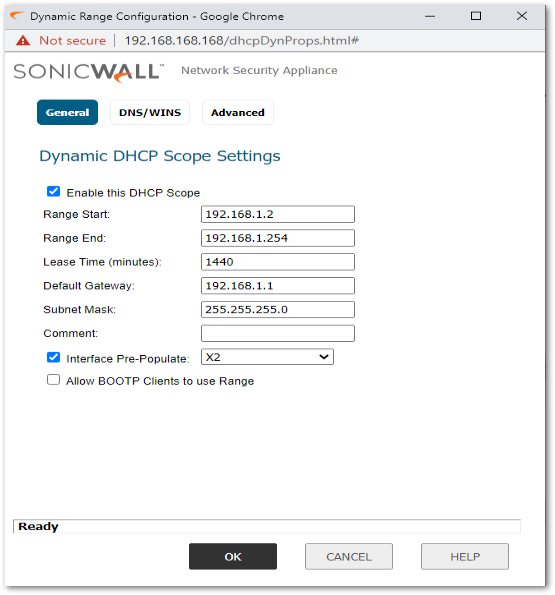Minimize the Dynamic Range Configuration window
555x595 pixels.
[x=430, y=16]
